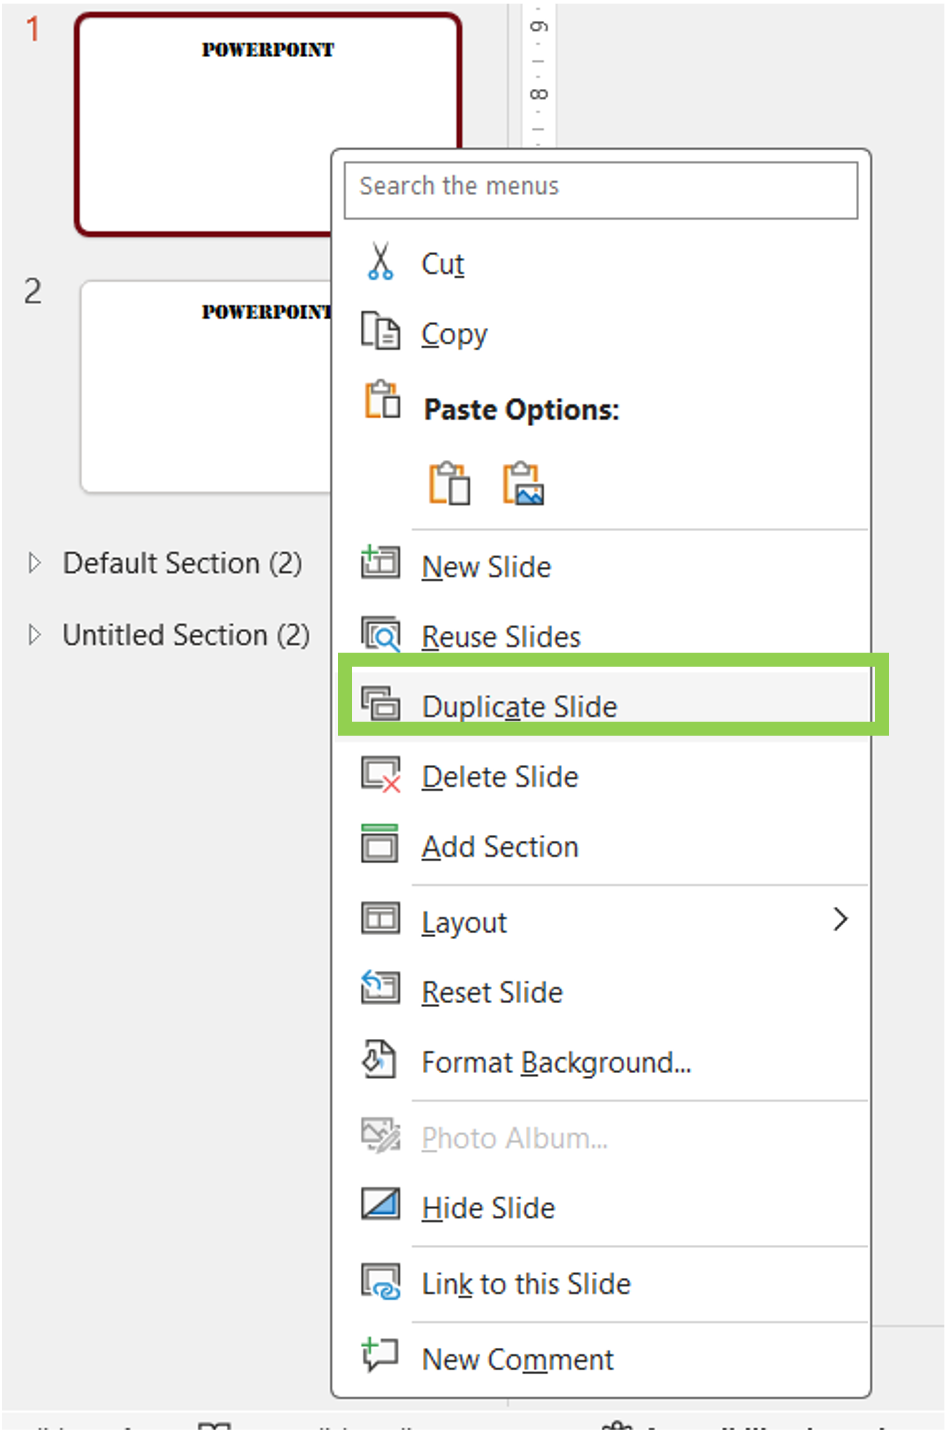Expand the Untitled Section group

pos(35,635)
